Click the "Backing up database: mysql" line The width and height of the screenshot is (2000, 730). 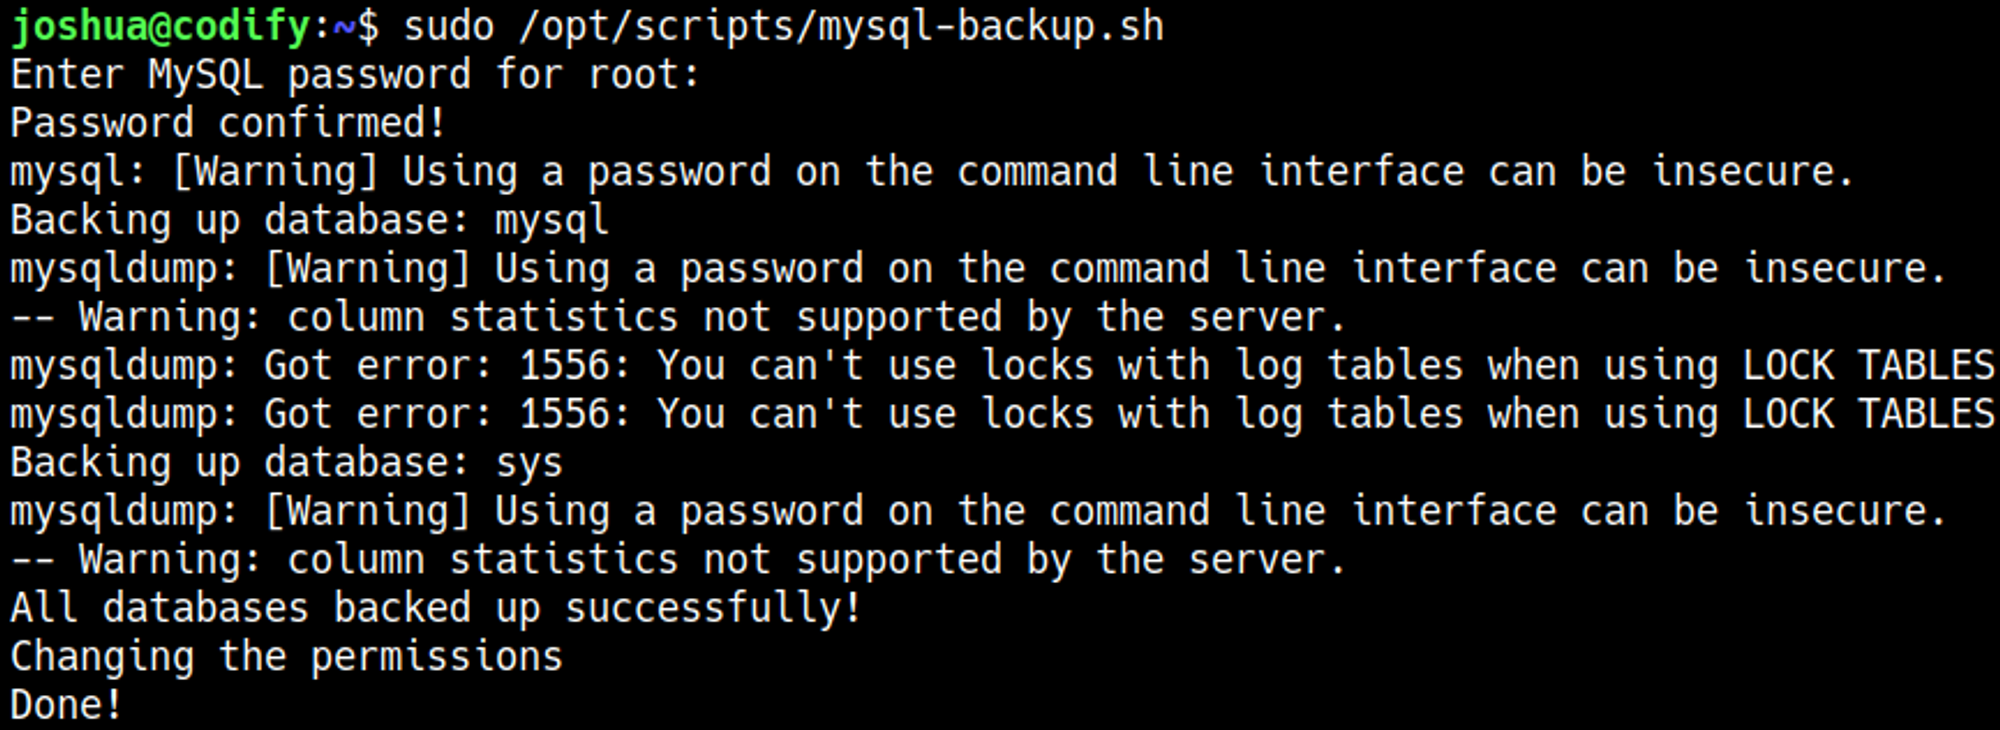pyautogui.click(x=309, y=221)
